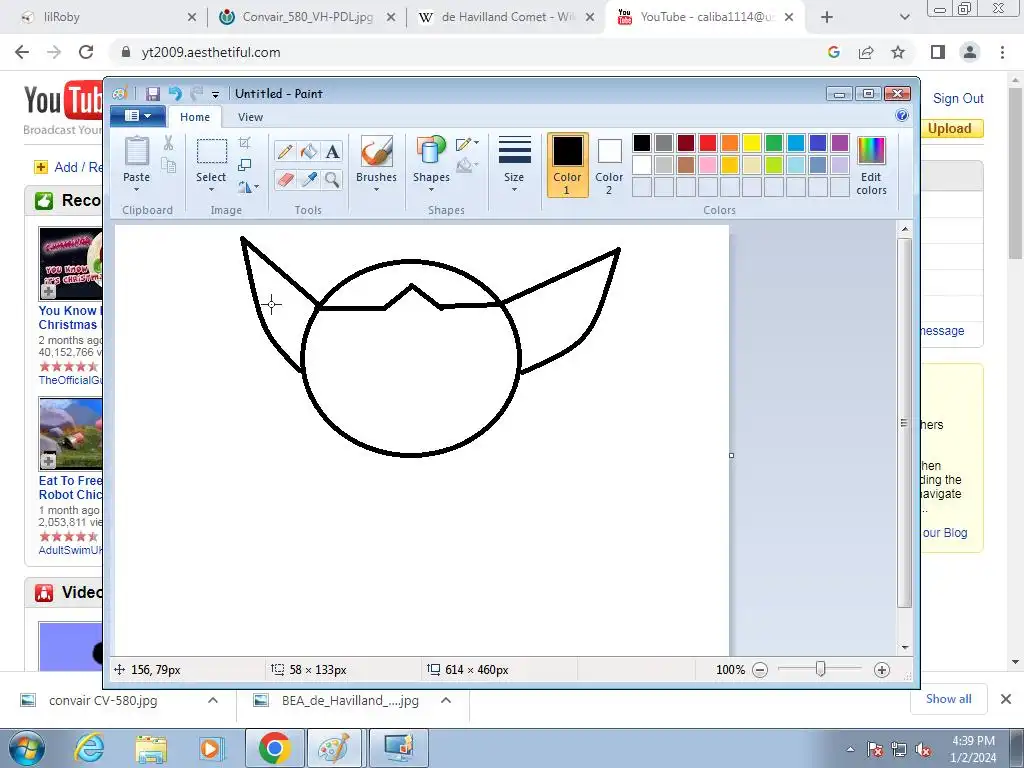Select the Eraser tool

285,179
